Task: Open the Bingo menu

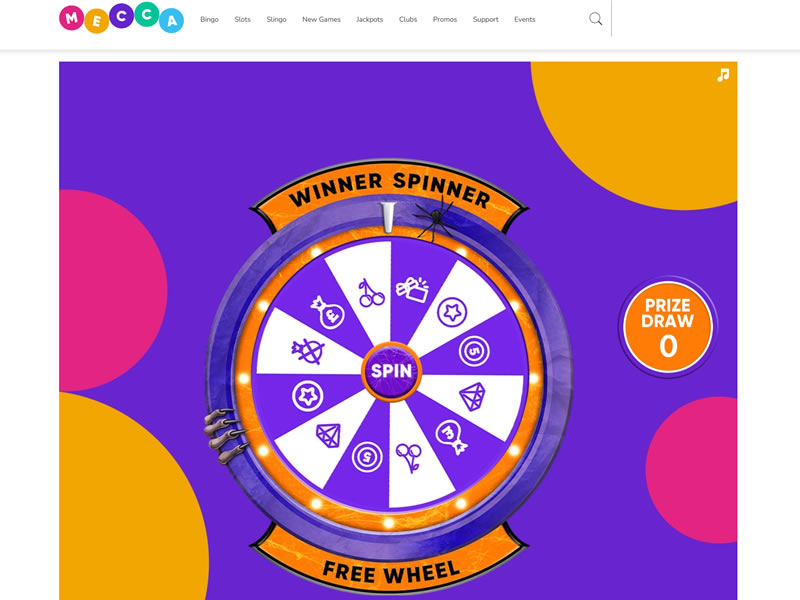Action: point(209,19)
